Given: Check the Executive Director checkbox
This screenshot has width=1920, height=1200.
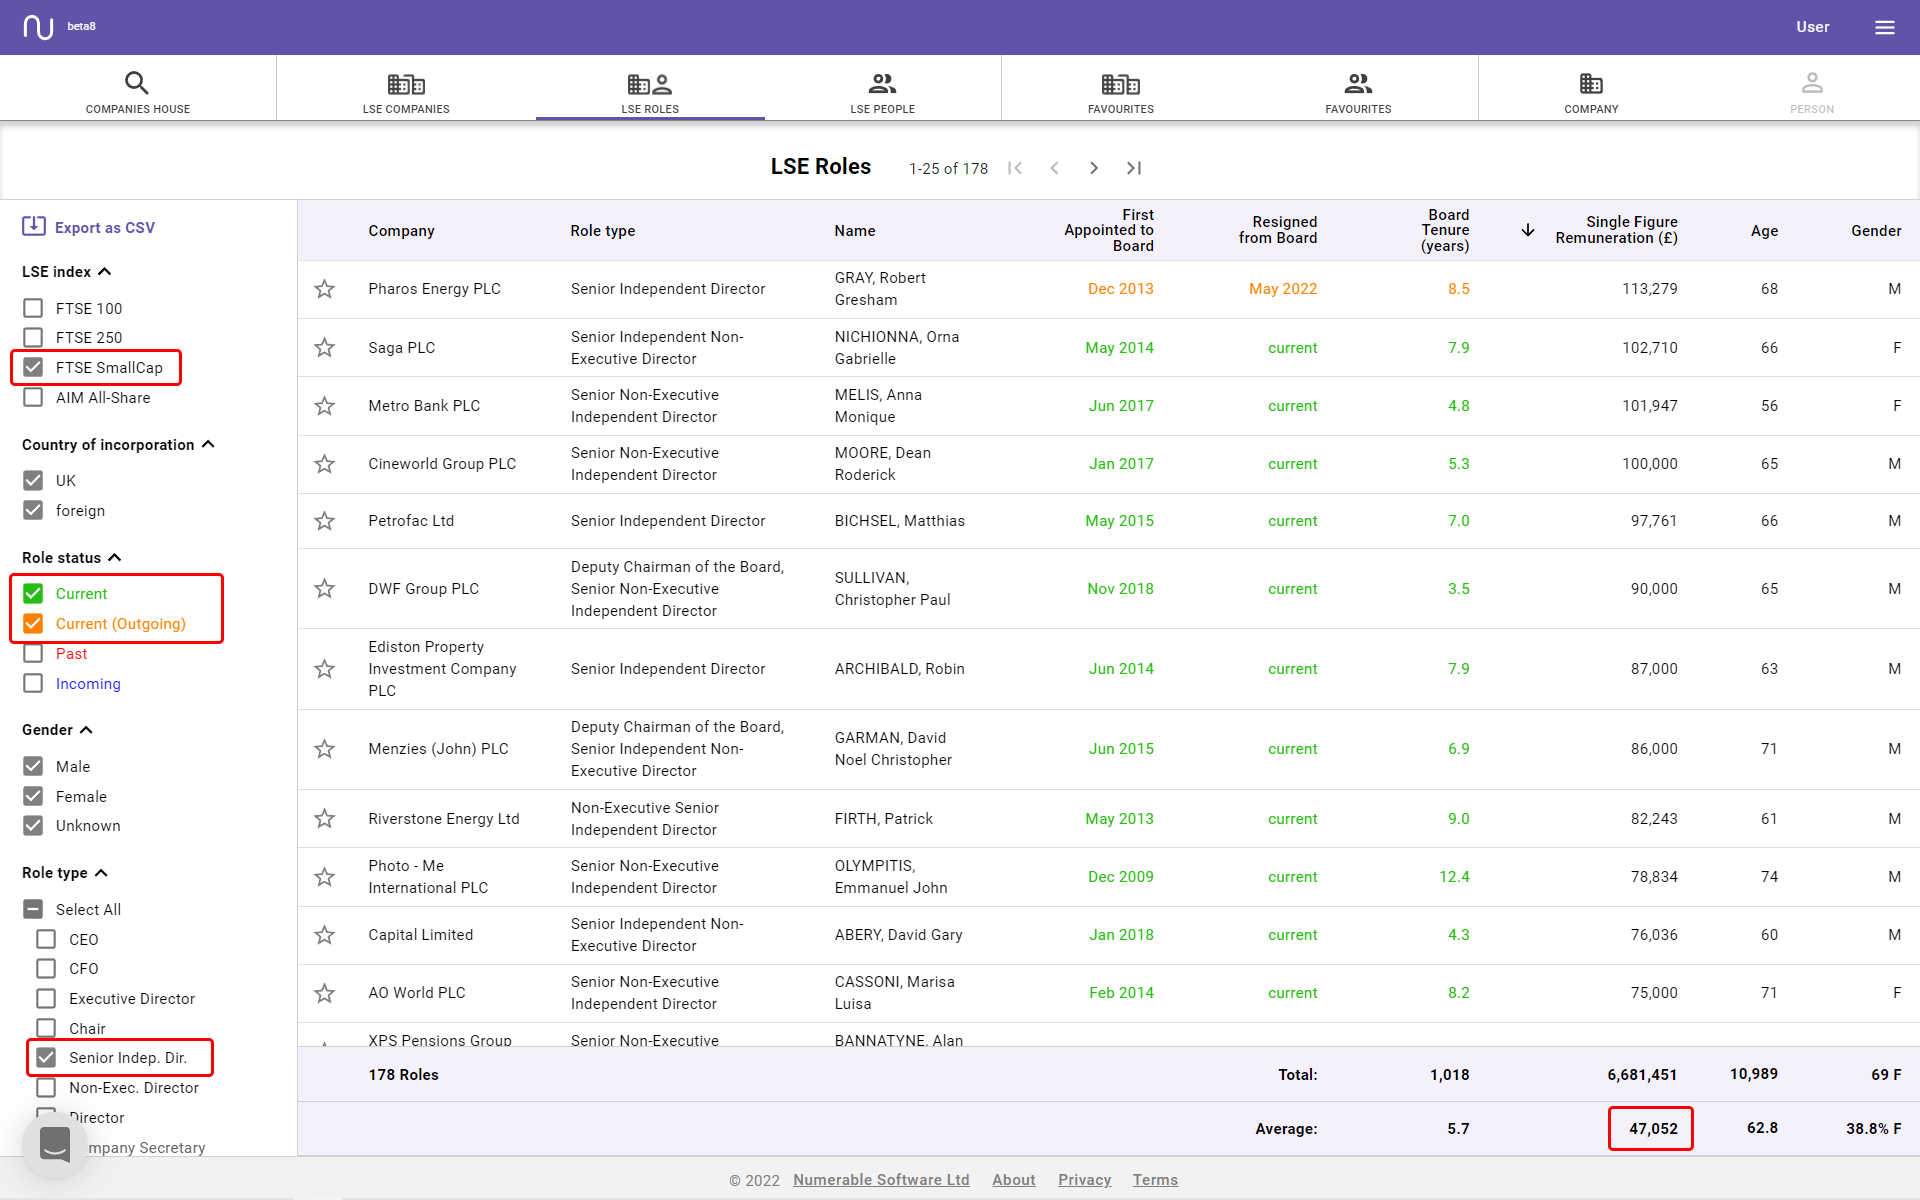Looking at the screenshot, I should pos(46,998).
